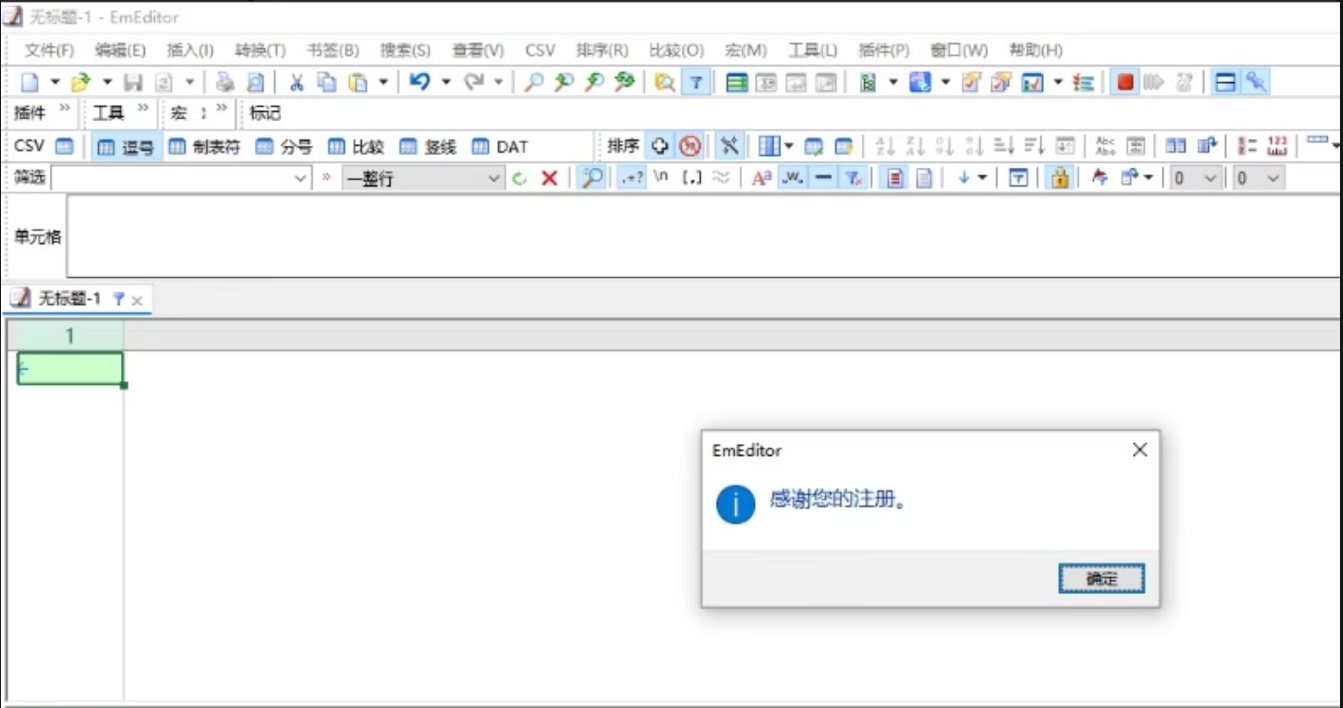The height and width of the screenshot is (708, 1343).
Task: Open the 文件(F) menu
Action: [49, 50]
